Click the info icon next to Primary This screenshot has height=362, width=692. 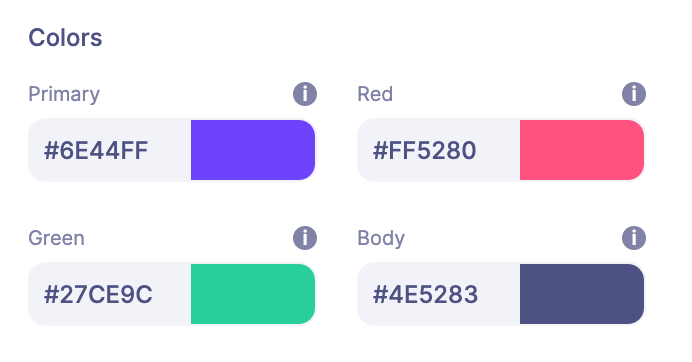click(305, 94)
